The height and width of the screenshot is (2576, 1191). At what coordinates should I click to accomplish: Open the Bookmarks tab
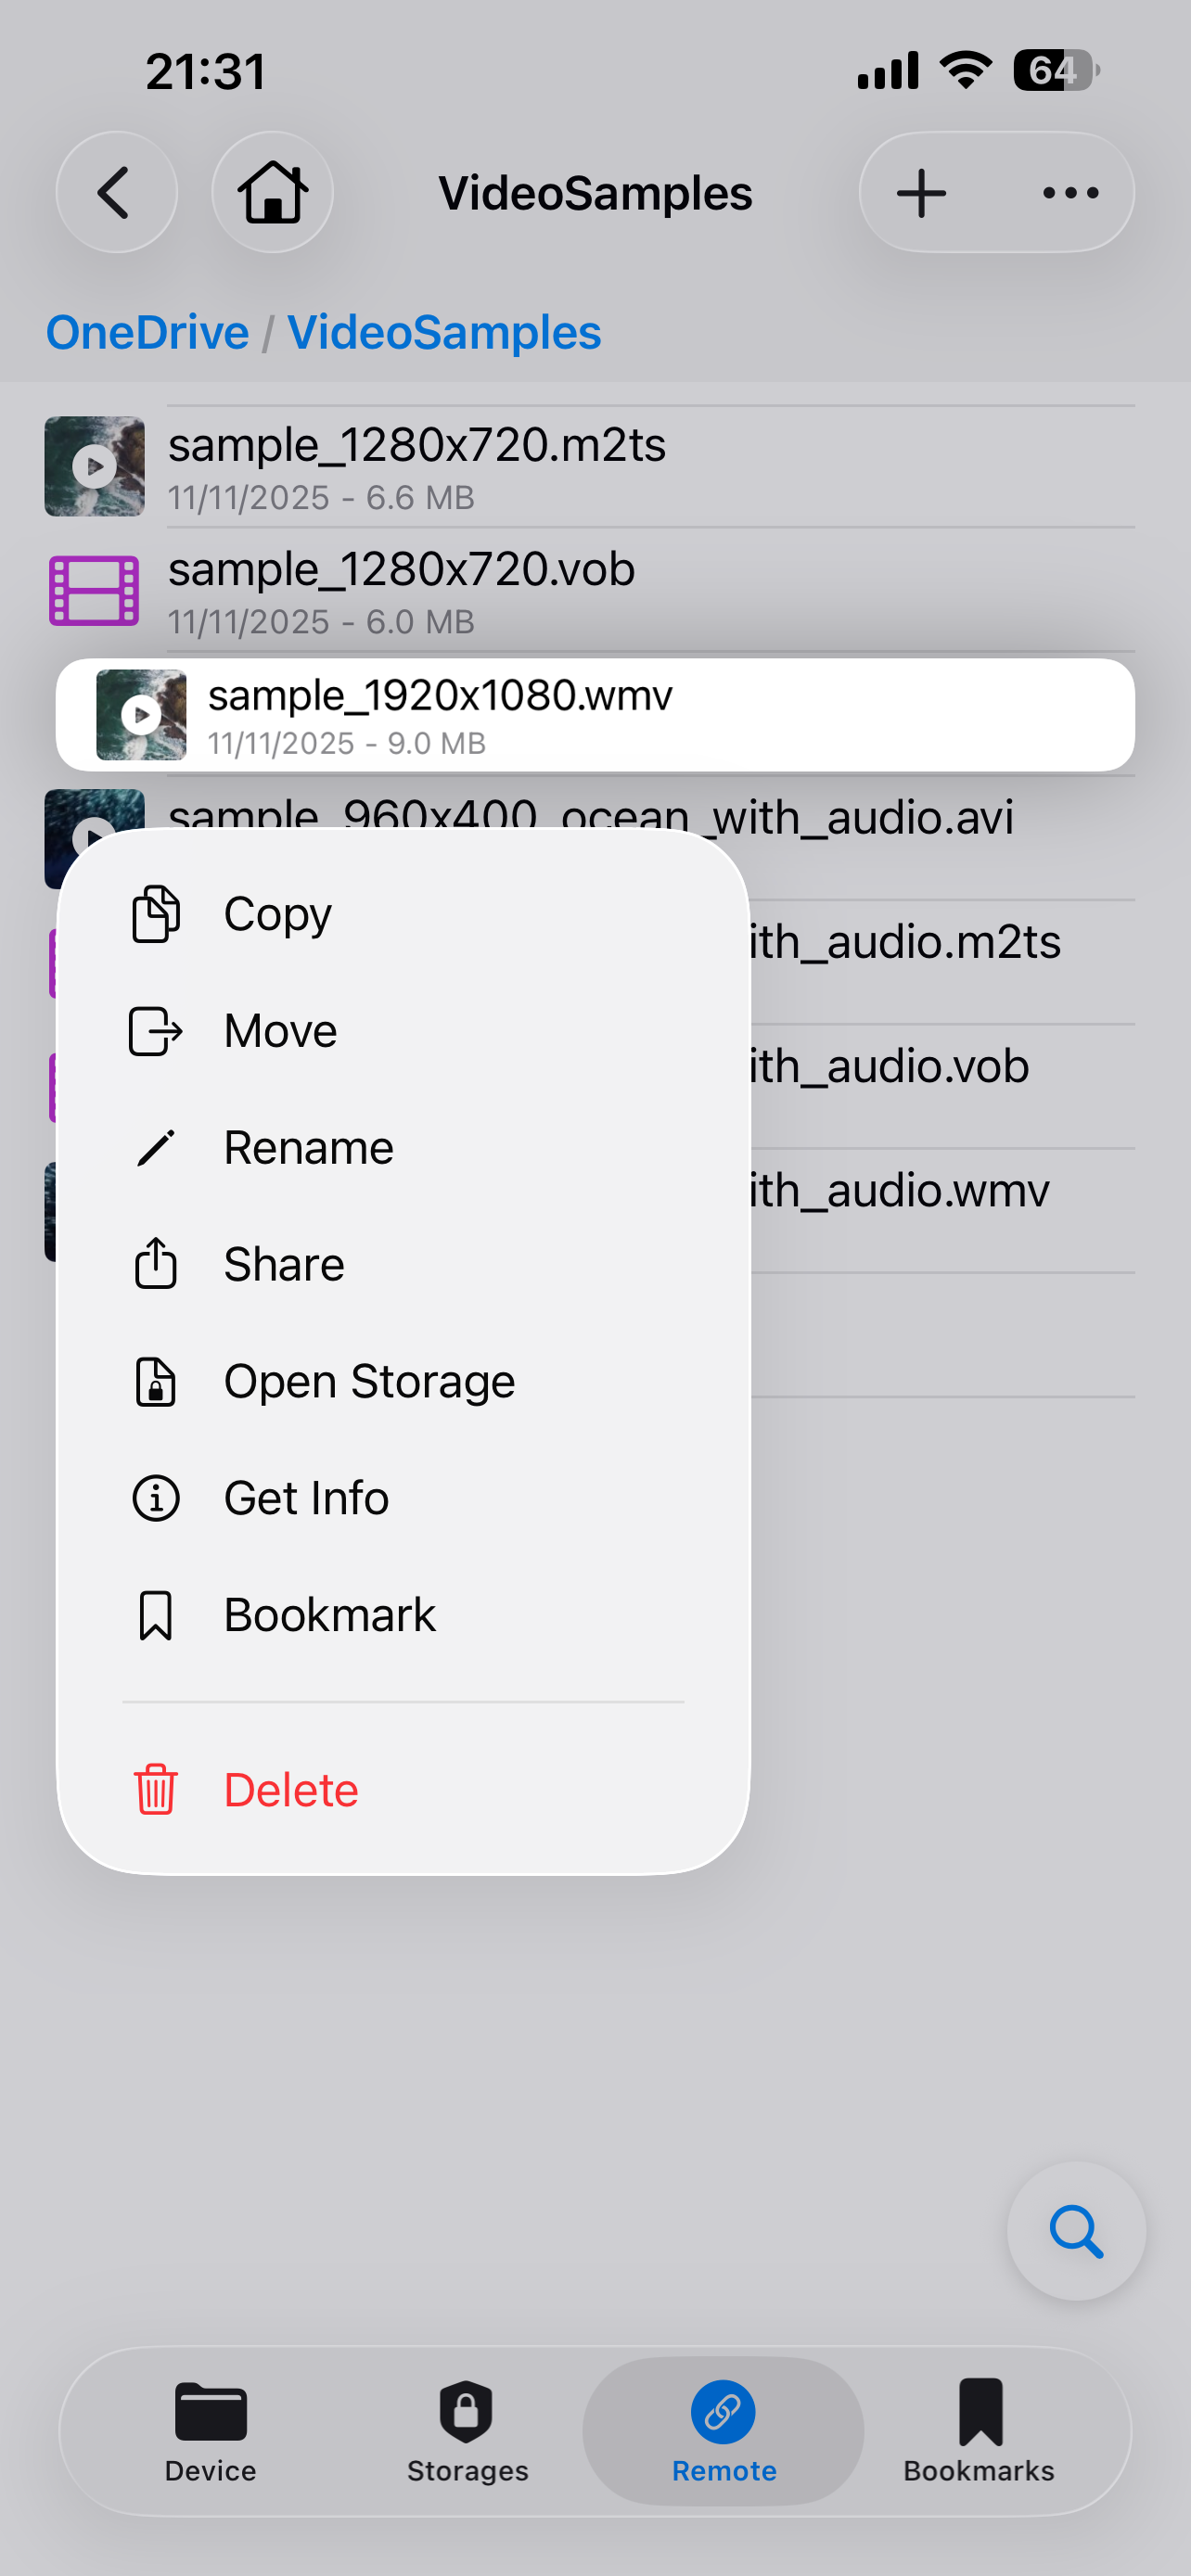click(x=979, y=2431)
